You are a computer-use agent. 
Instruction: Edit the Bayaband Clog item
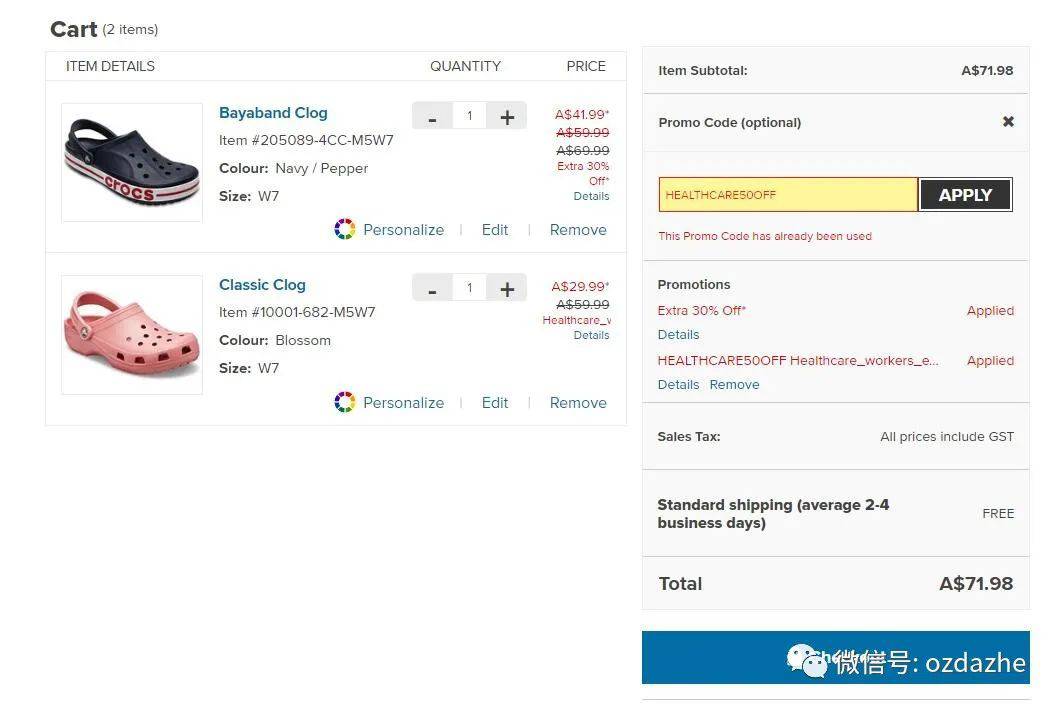pyautogui.click(x=495, y=230)
